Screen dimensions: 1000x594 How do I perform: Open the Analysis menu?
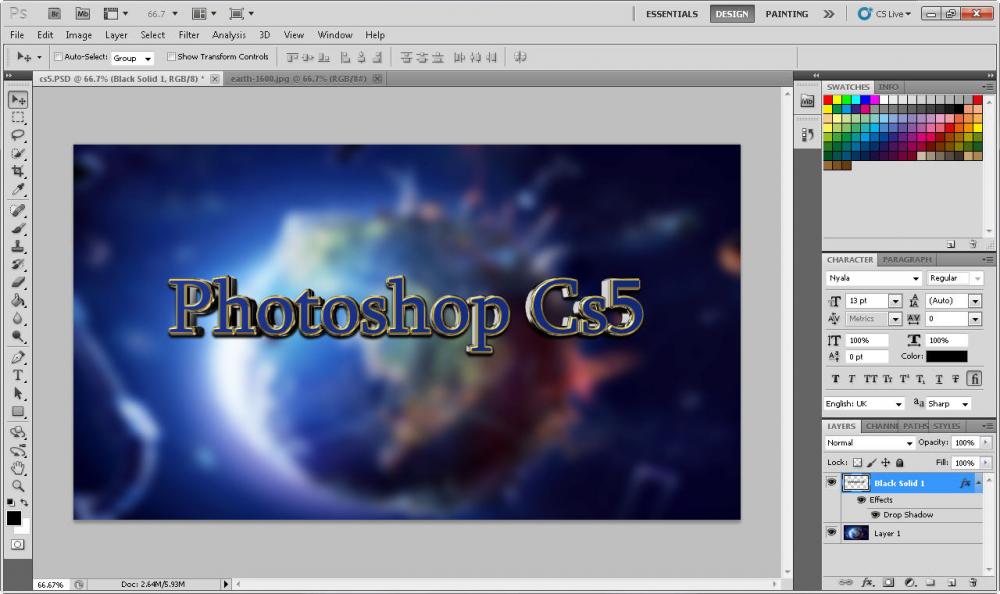(229, 35)
